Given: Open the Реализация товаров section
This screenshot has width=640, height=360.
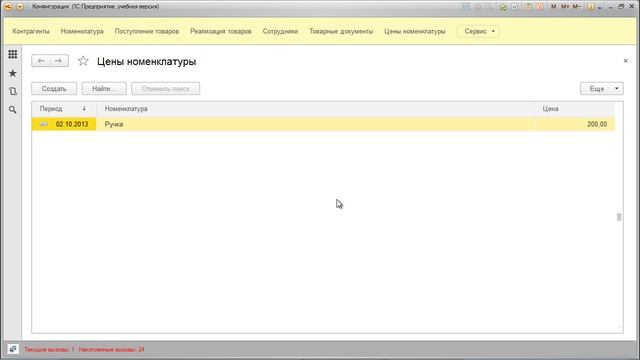Looking at the screenshot, I should (221, 31).
